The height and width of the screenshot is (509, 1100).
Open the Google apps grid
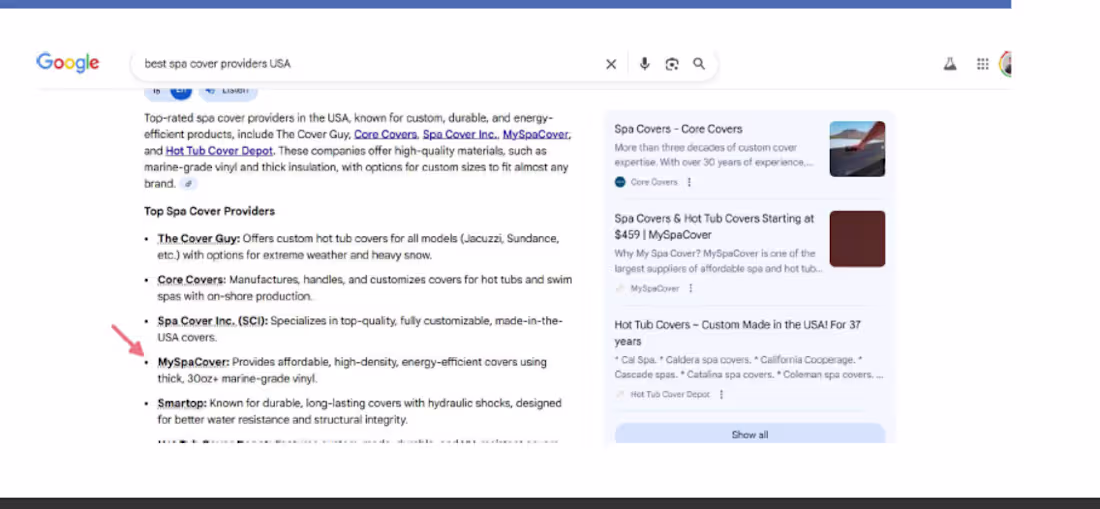click(982, 64)
